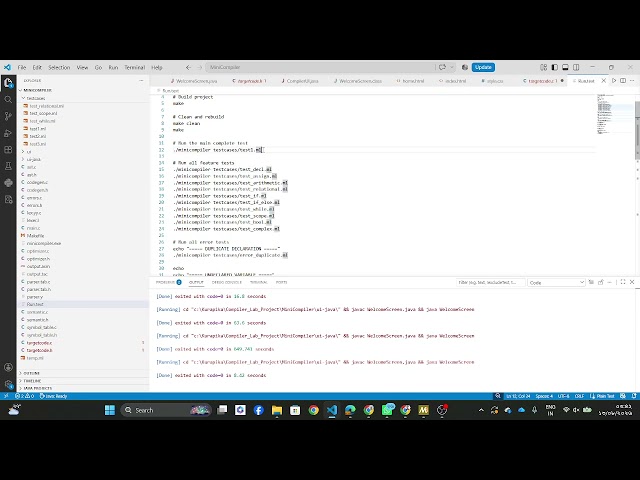Screen dimensions: 640x480
Task: Click the output filter input field
Action: (x=490, y=282)
